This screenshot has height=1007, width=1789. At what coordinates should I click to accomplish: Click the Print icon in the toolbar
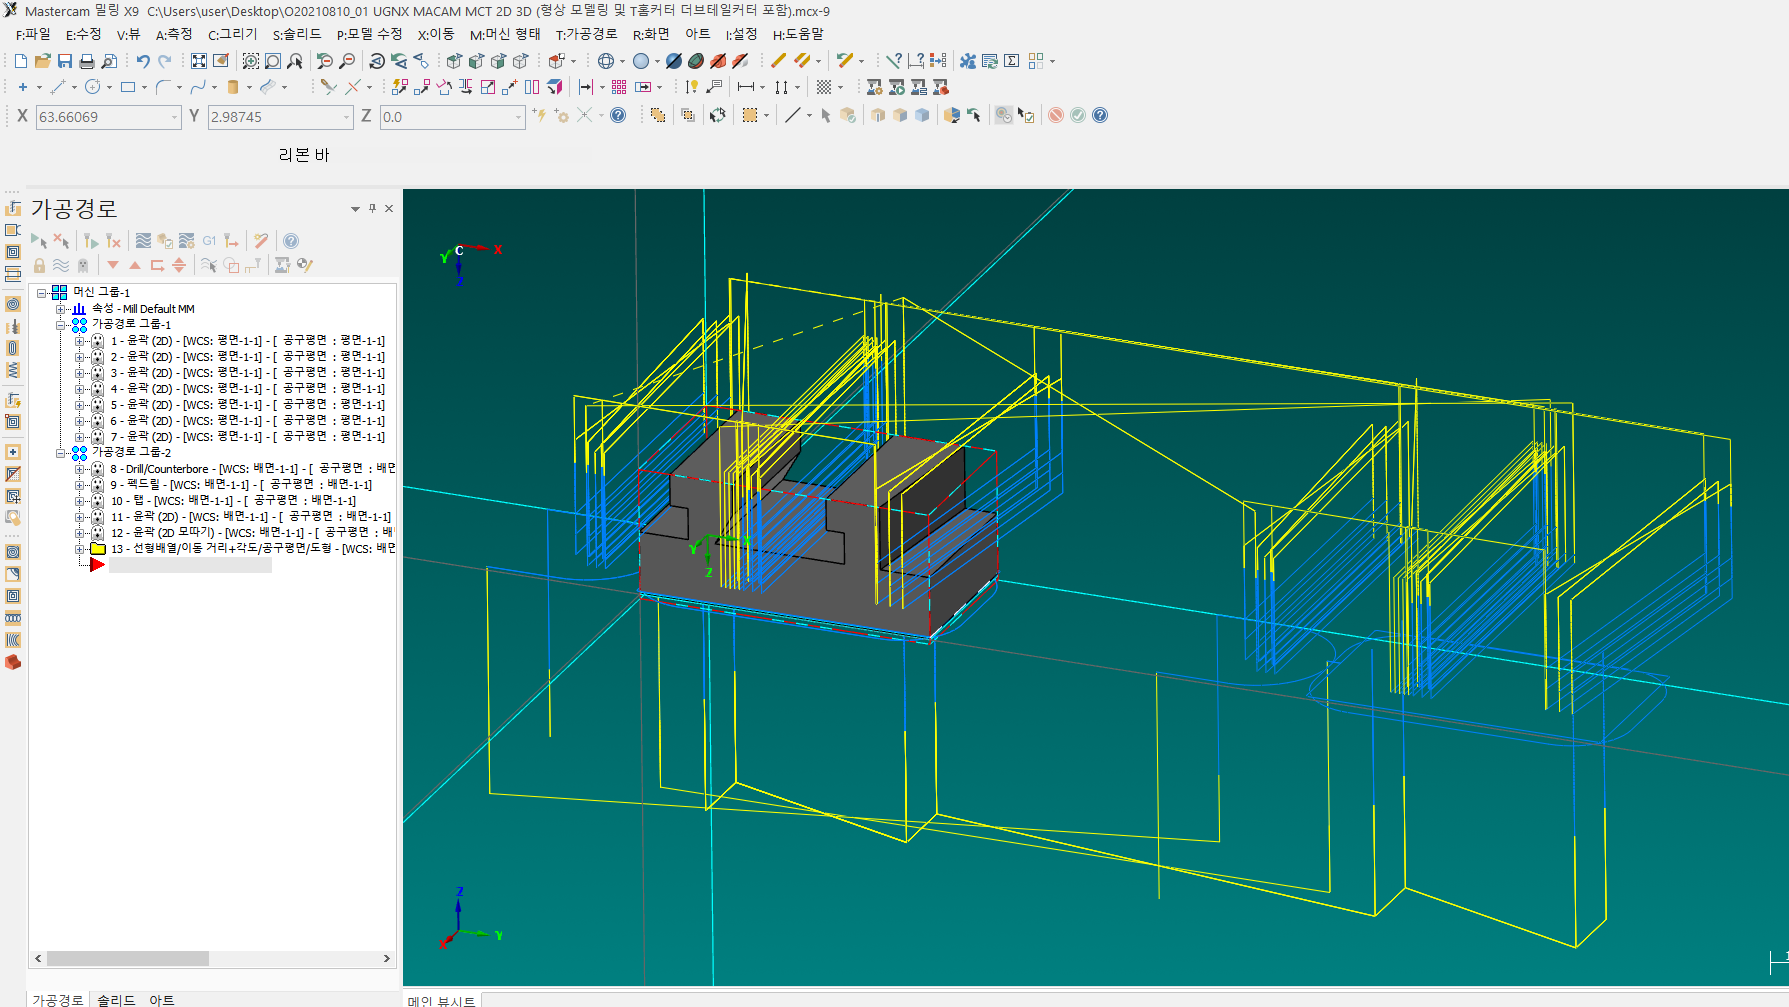pyautogui.click(x=87, y=61)
